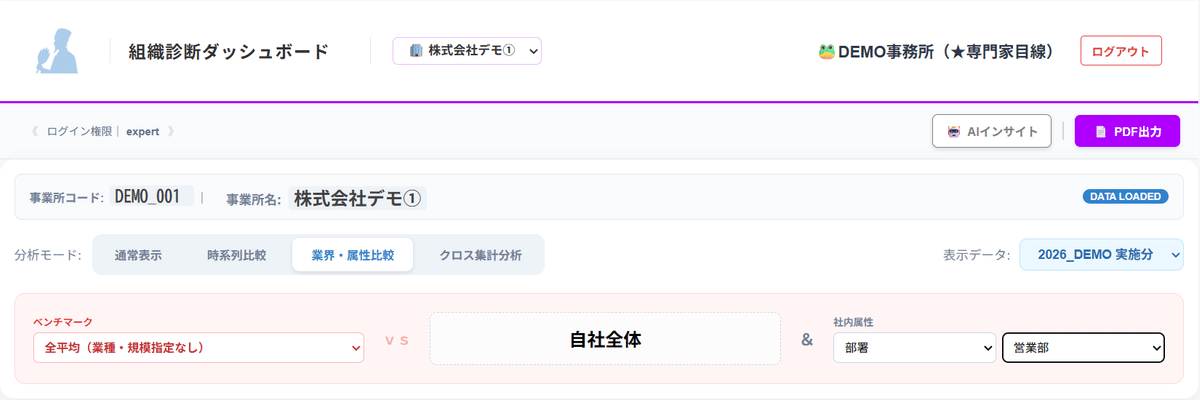The width and height of the screenshot is (1200, 400).
Task: Click the building icon beside 株式会社デモ①
Action: [x=415, y=50]
